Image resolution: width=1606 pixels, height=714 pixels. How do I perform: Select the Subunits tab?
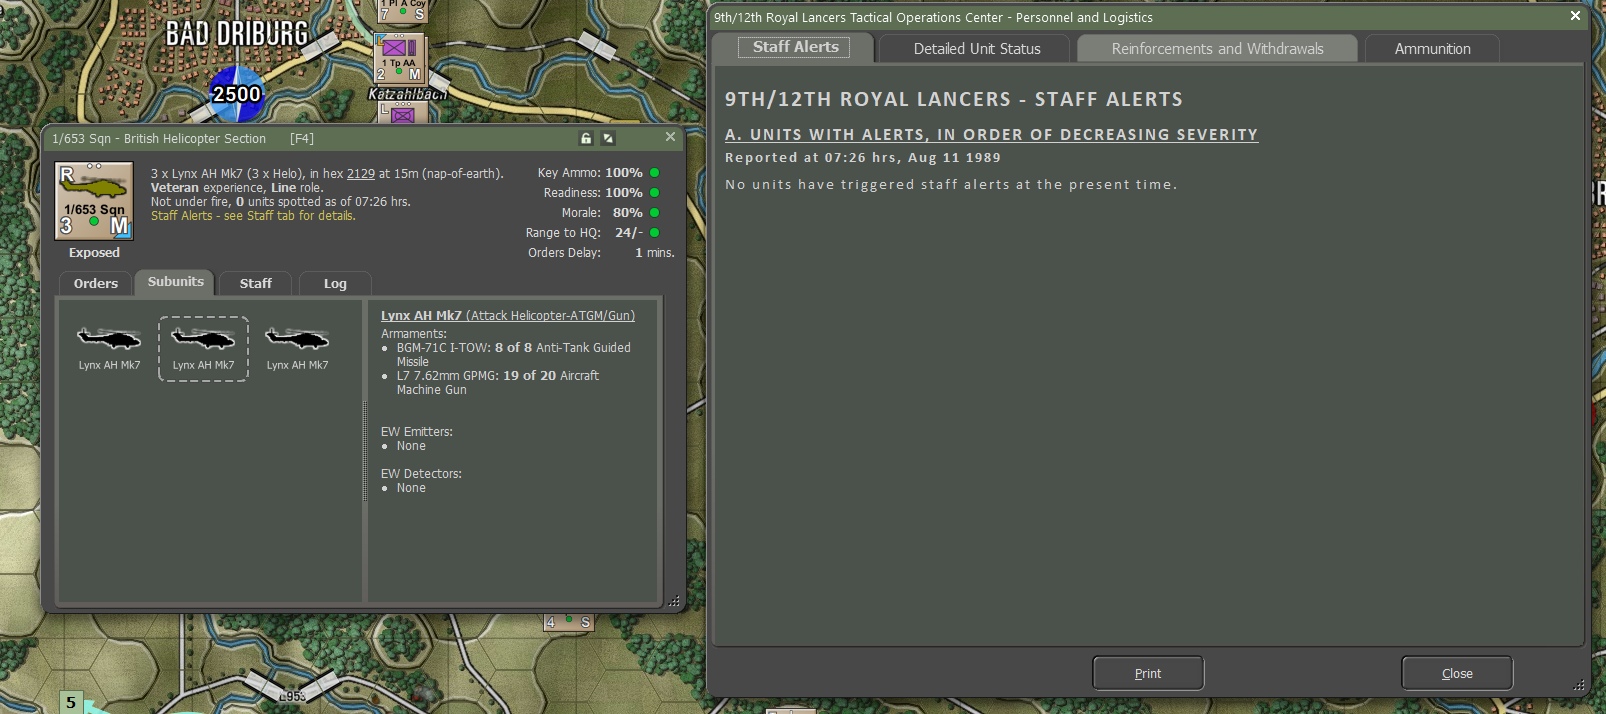click(x=176, y=282)
